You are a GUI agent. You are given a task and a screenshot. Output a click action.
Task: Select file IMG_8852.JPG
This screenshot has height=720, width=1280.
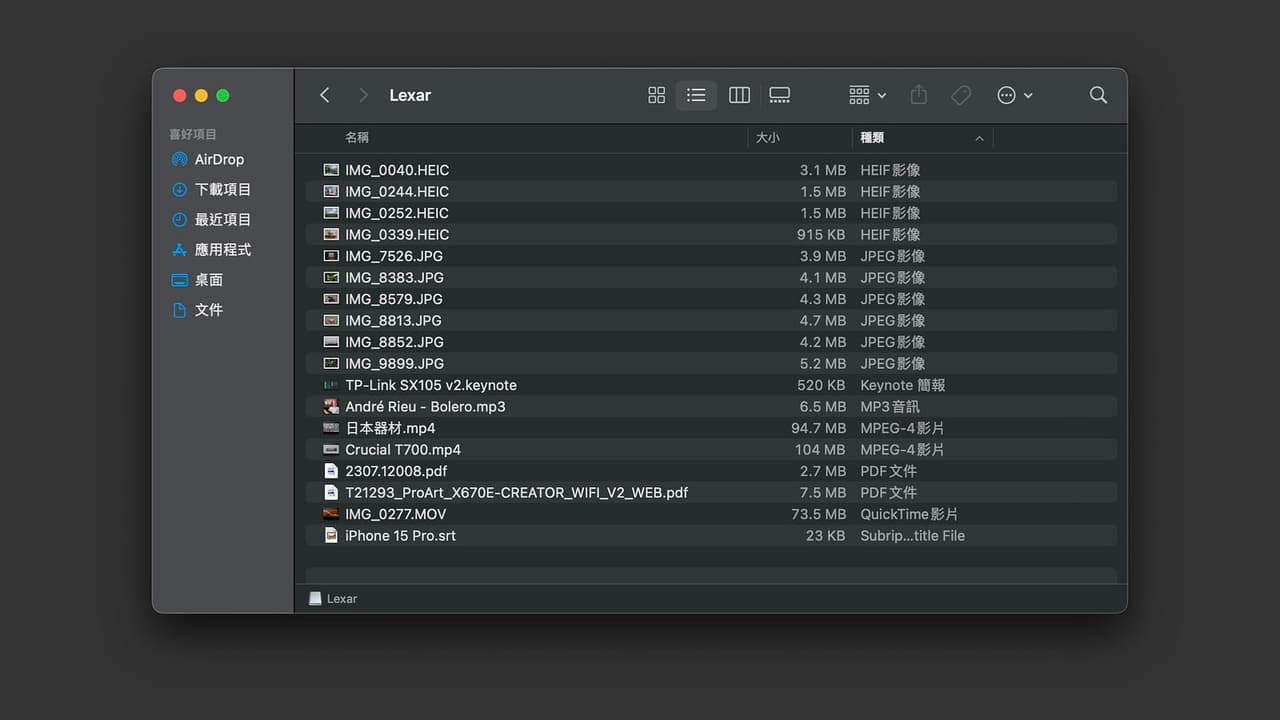(711, 342)
